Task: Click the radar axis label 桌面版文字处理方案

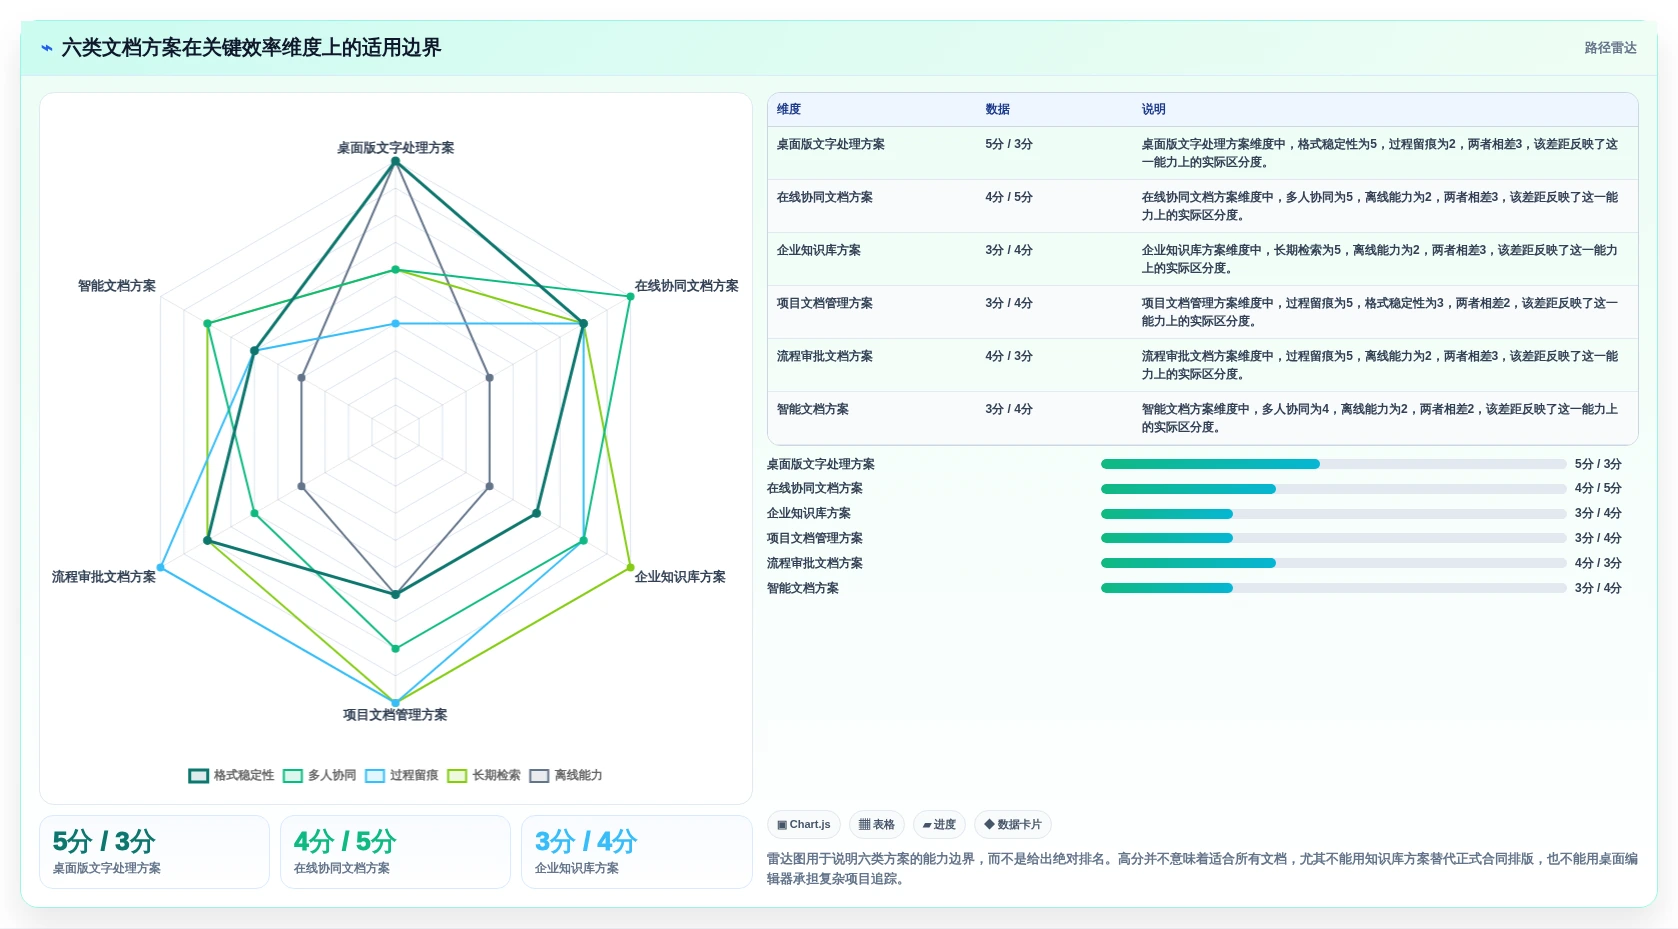Action: tap(395, 148)
